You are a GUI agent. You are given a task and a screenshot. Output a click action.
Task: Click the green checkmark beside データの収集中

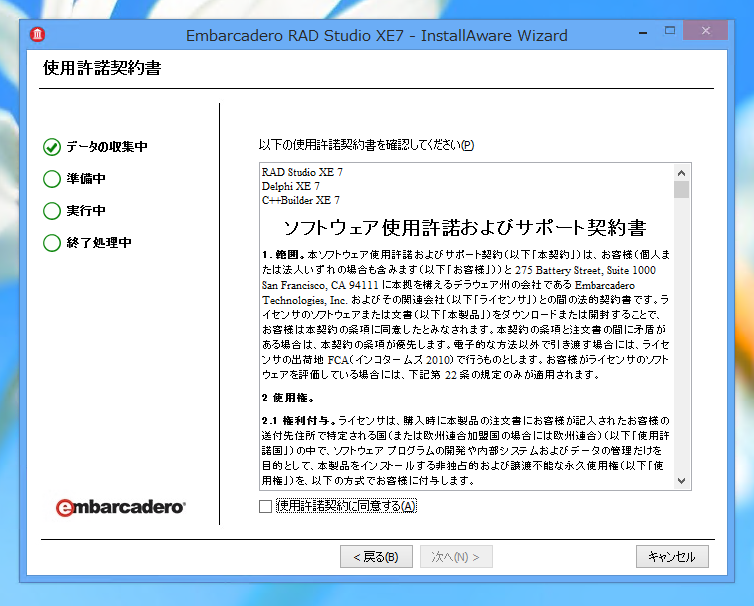pos(52,147)
